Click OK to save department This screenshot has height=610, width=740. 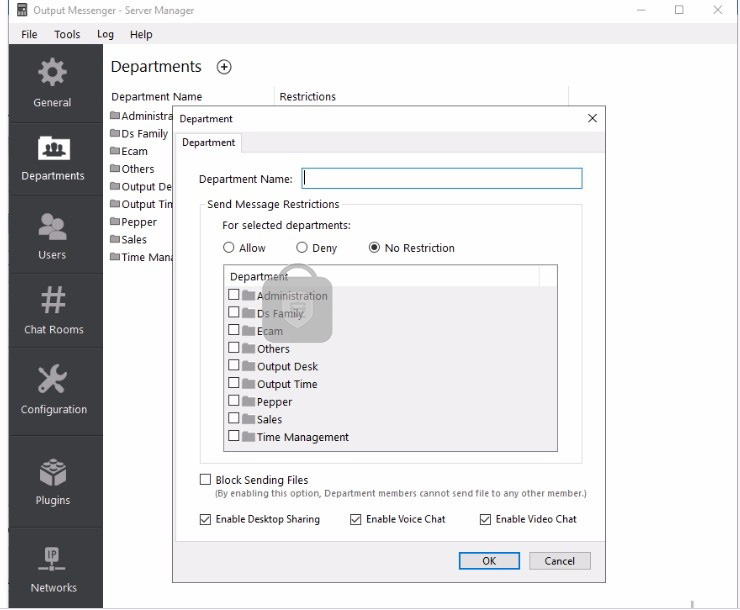(489, 561)
